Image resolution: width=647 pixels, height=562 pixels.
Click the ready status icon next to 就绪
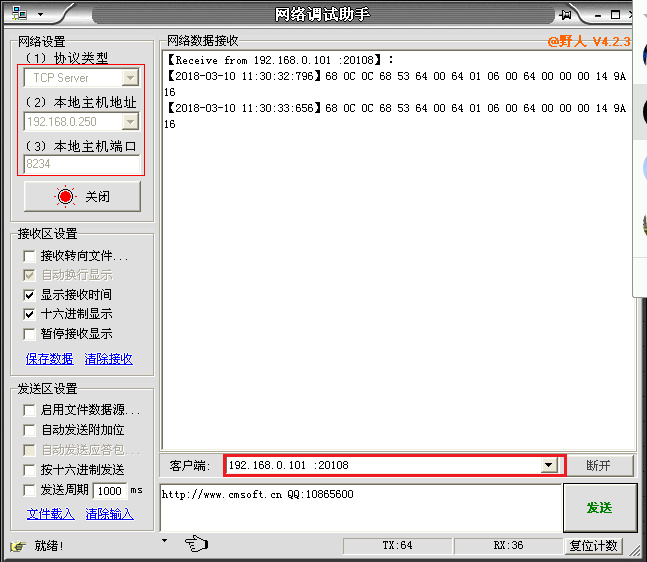[x=18, y=546]
